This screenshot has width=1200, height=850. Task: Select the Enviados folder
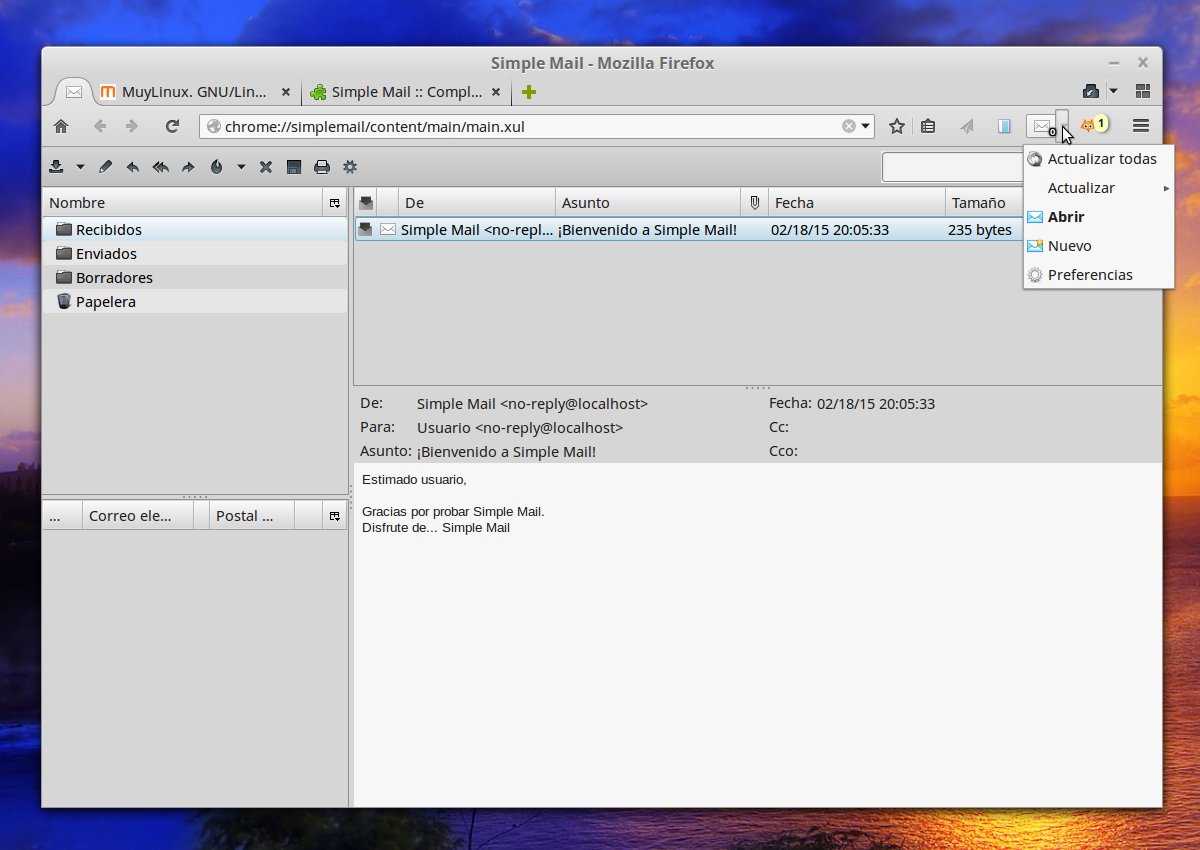coord(195,254)
